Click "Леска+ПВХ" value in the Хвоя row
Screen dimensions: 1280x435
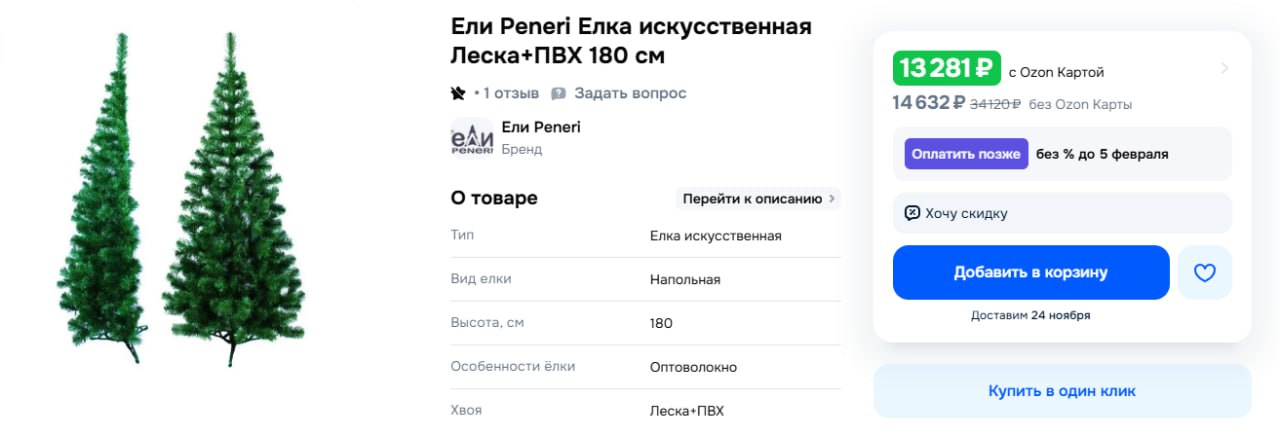point(686,411)
